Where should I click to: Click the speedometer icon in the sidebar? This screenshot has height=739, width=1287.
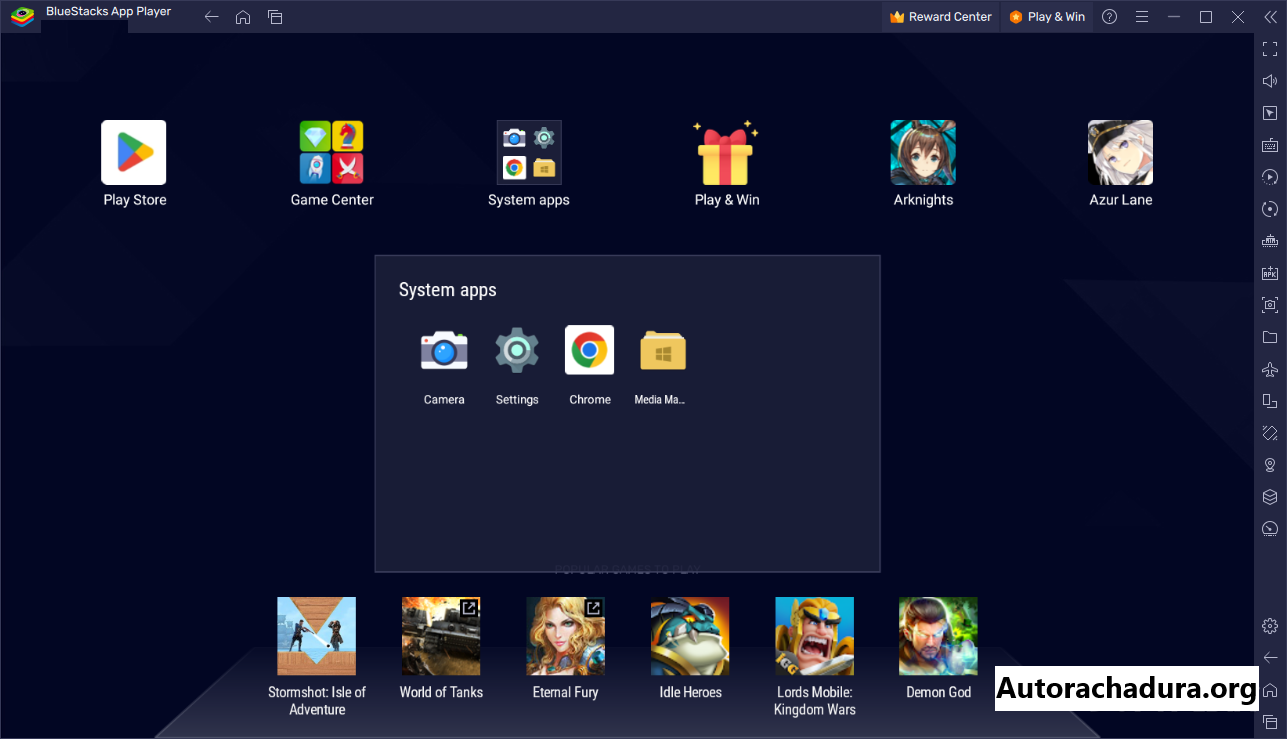click(x=1270, y=529)
